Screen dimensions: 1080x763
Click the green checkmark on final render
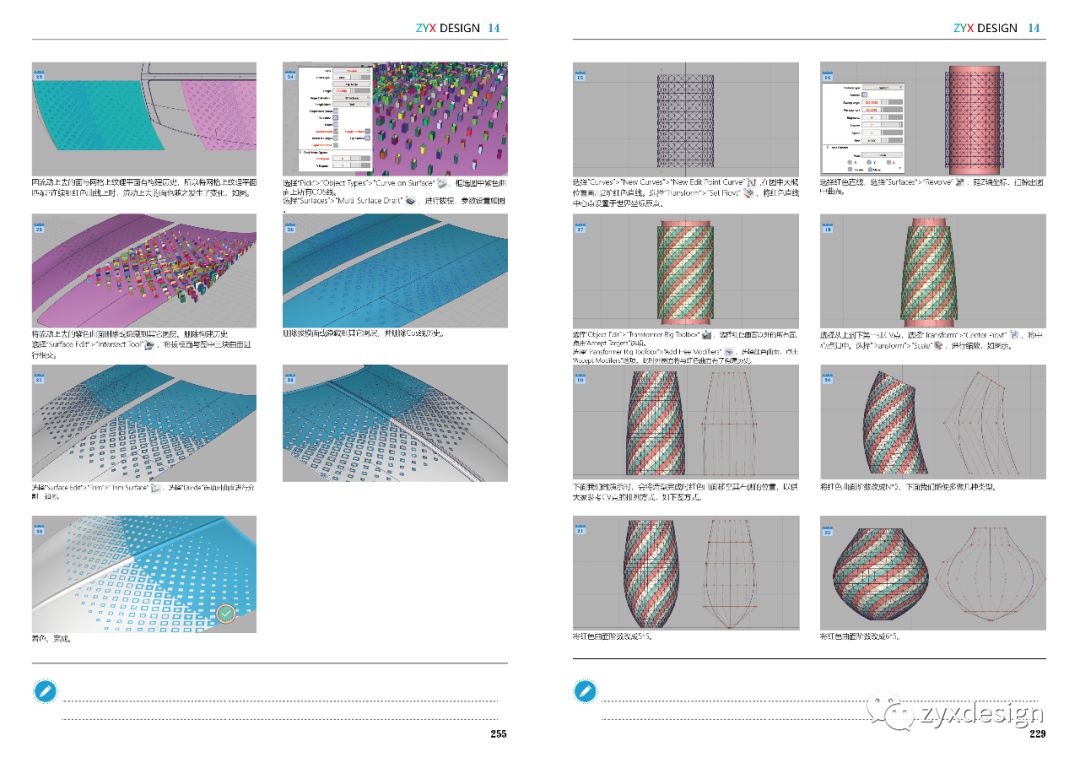point(225,613)
